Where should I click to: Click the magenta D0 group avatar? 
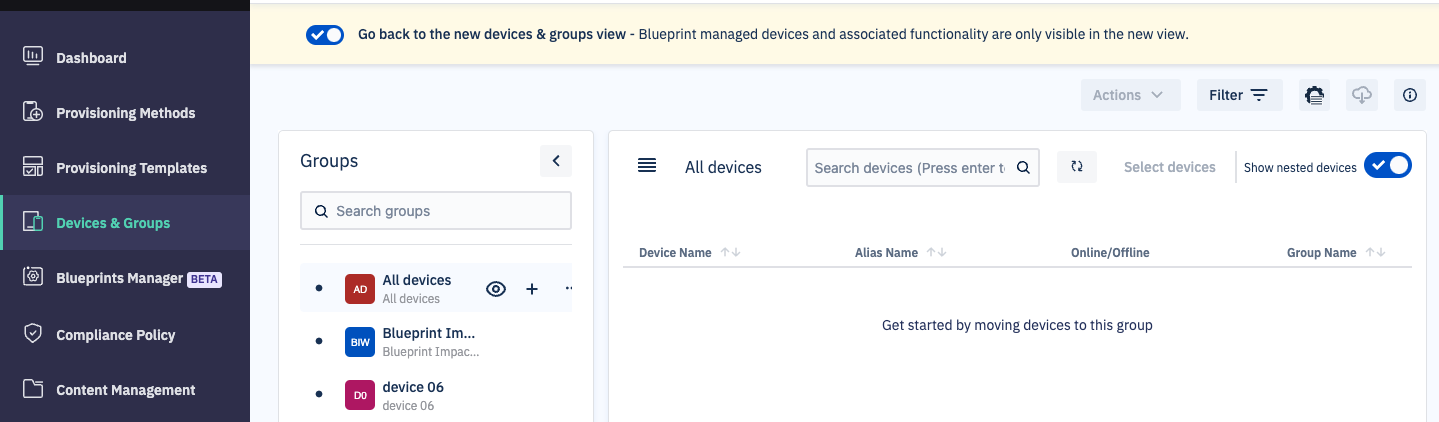360,395
